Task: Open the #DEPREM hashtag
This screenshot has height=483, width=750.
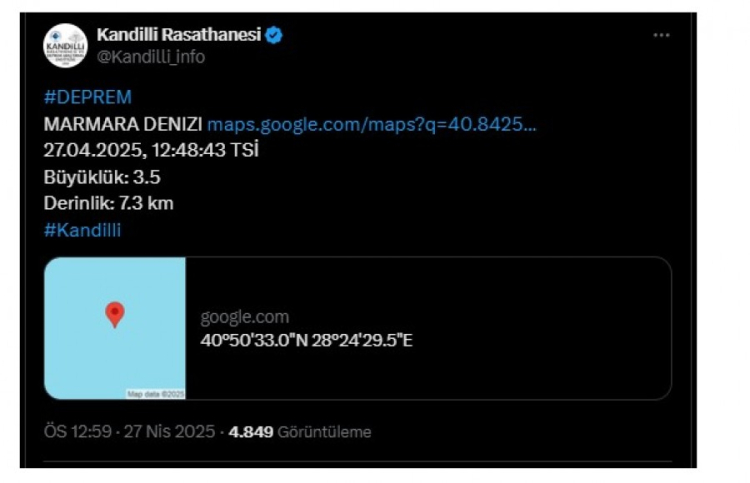Action: (x=88, y=97)
